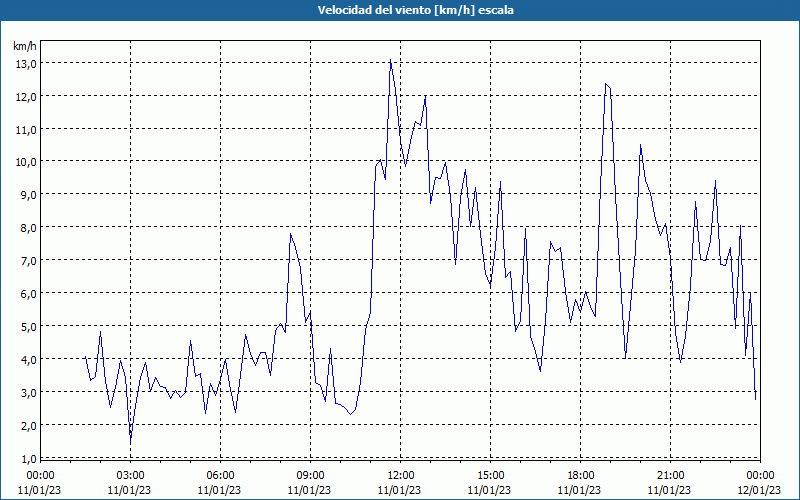Click the 7,0 y-axis label
800x500 pixels.
29,261
